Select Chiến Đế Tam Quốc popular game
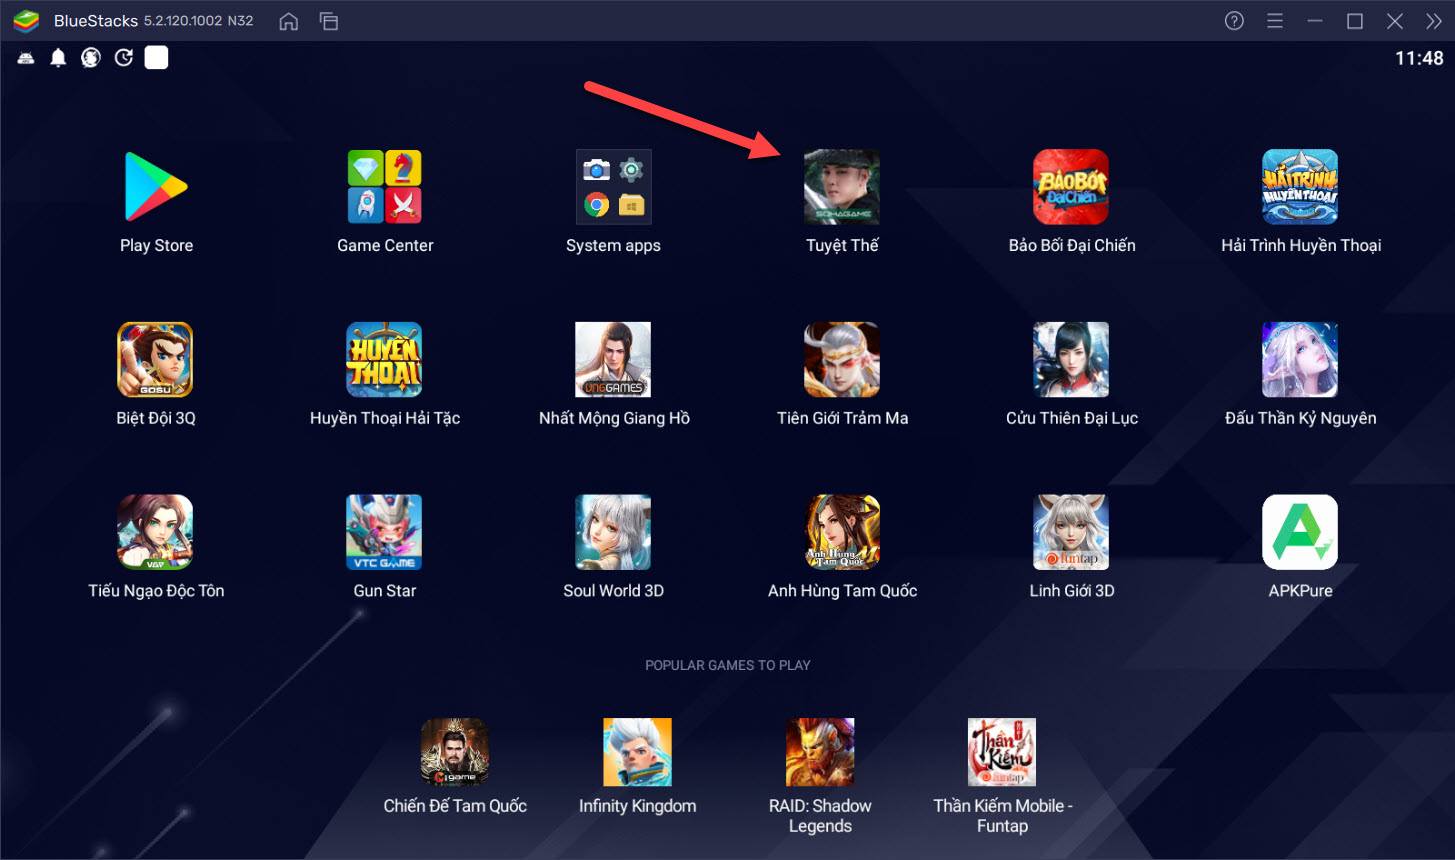The image size is (1455, 860). [455, 752]
